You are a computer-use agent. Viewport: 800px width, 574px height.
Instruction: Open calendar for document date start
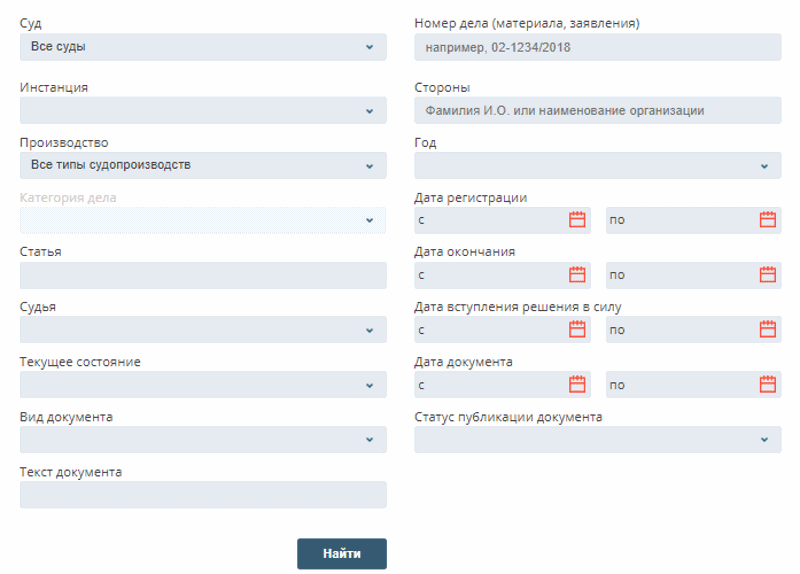pos(577,384)
